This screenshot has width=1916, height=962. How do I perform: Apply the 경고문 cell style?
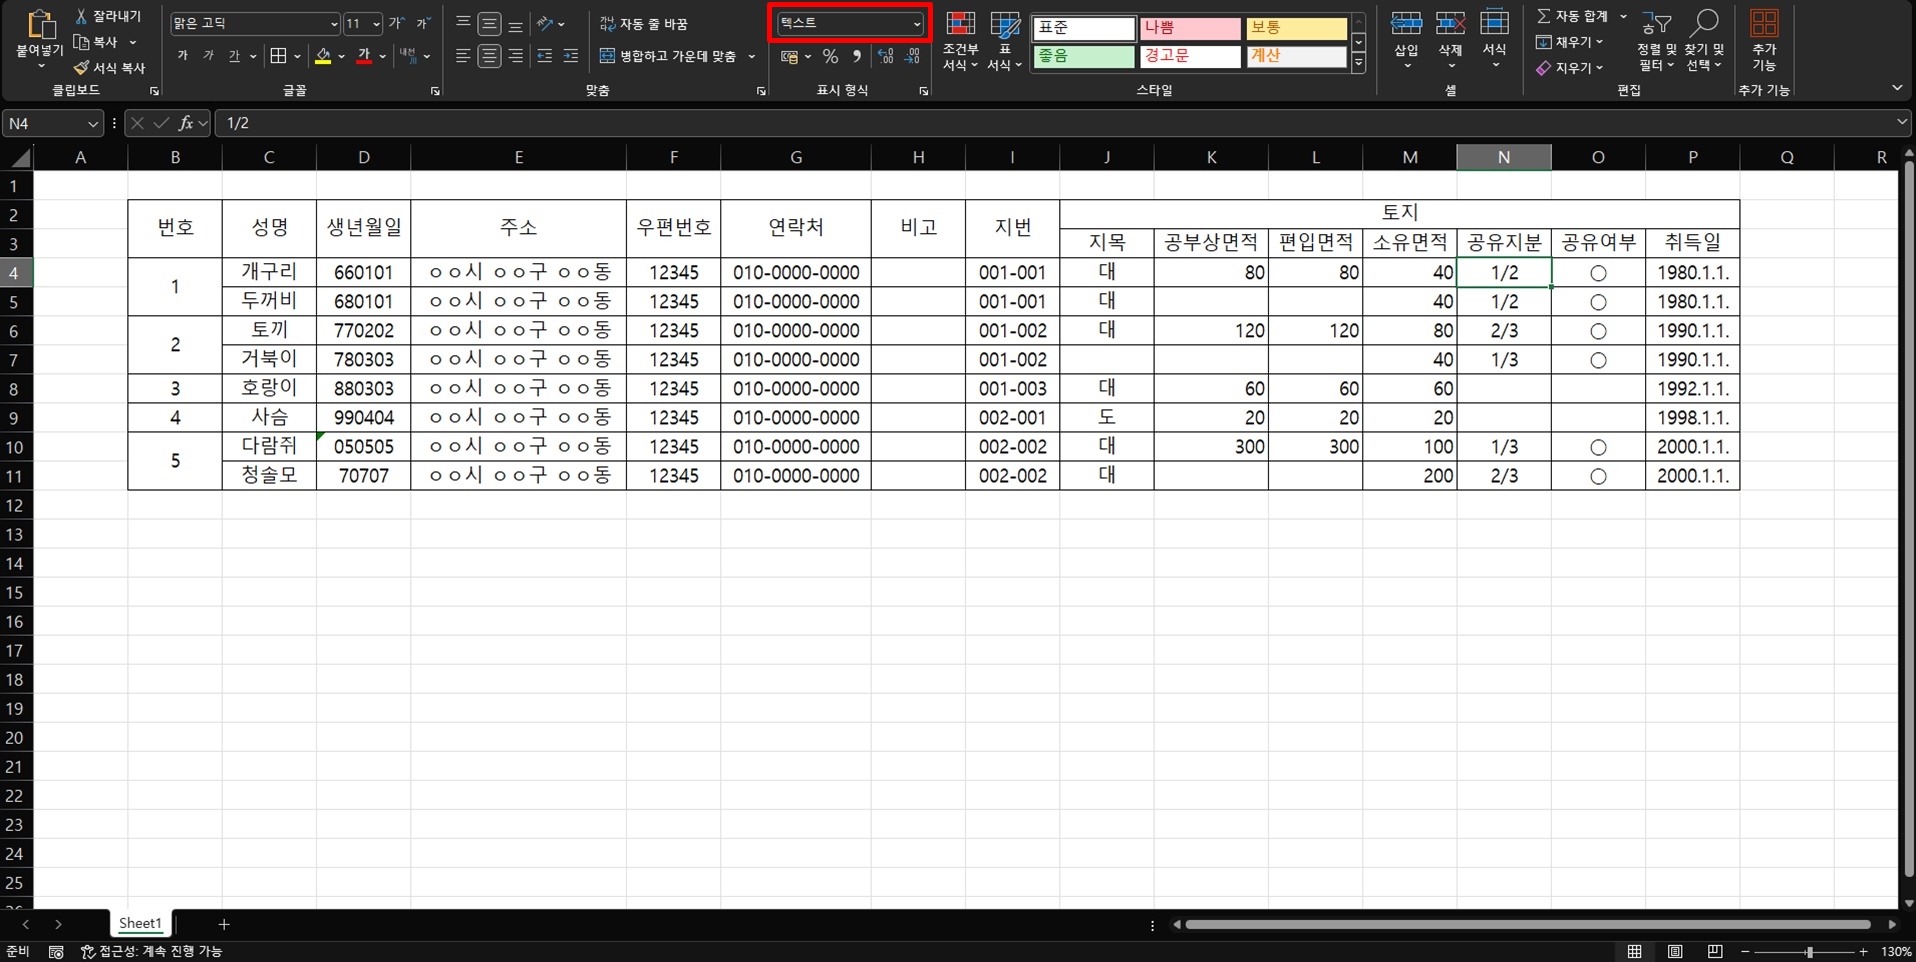click(x=1190, y=56)
